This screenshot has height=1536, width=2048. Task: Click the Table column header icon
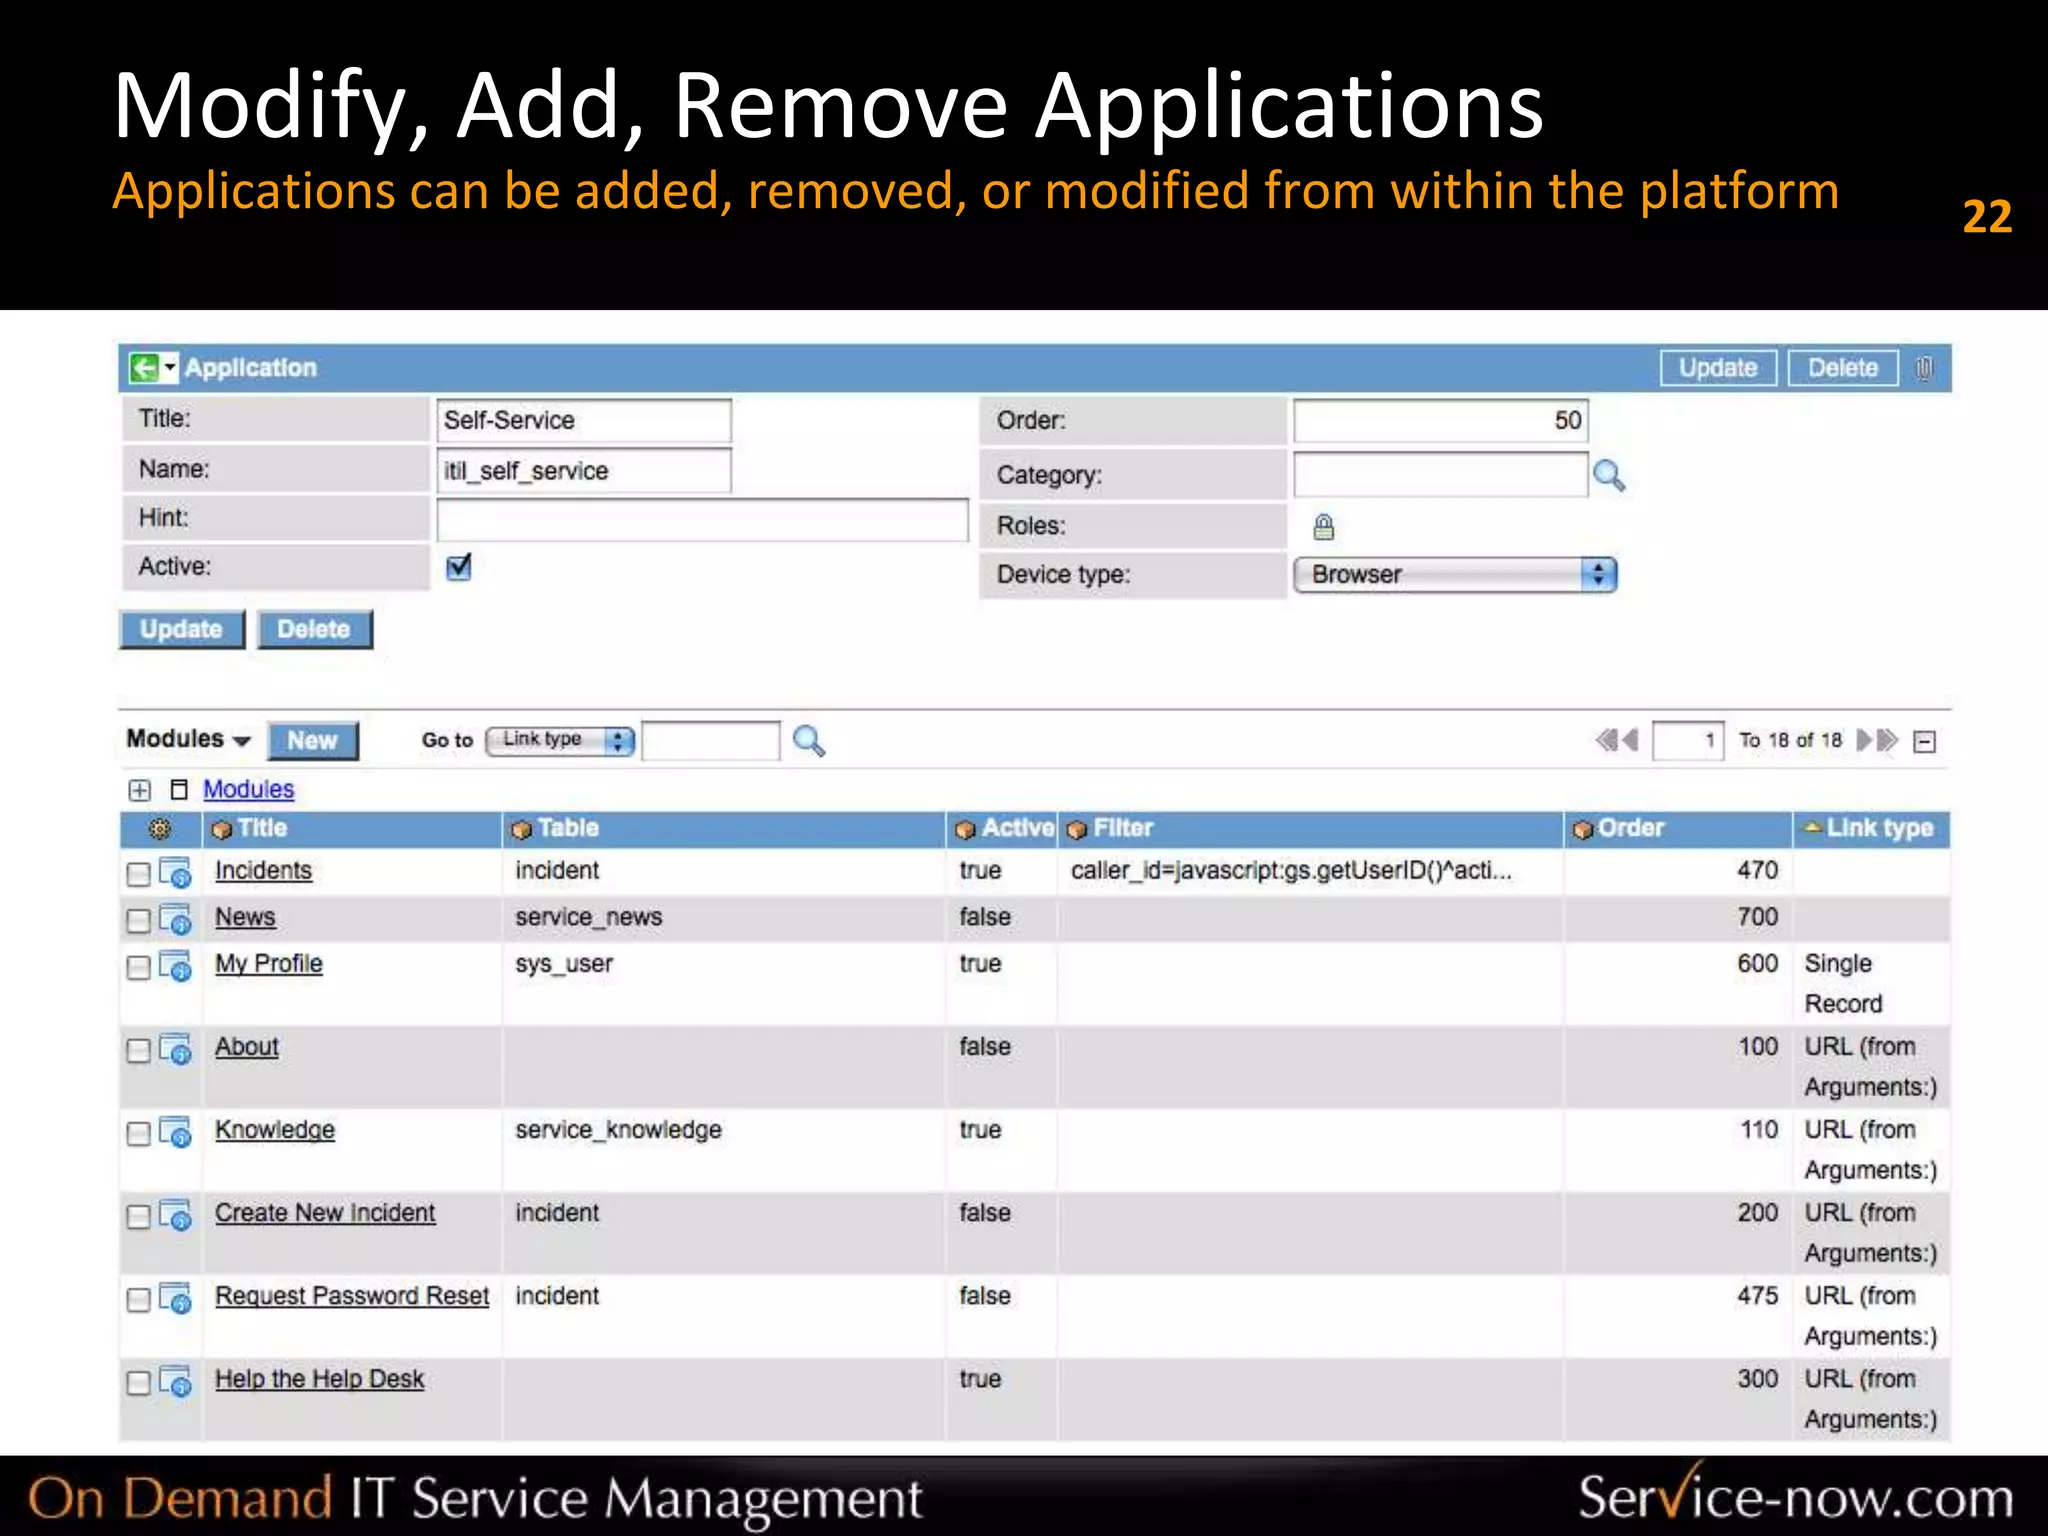click(521, 830)
